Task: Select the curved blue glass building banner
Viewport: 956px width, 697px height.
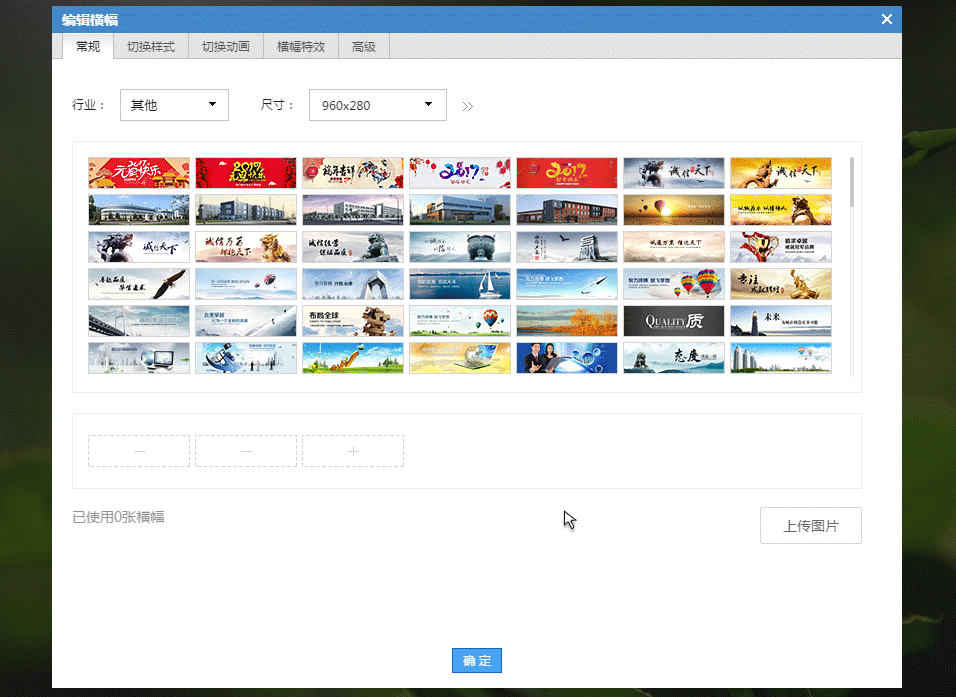Action: point(139,210)
